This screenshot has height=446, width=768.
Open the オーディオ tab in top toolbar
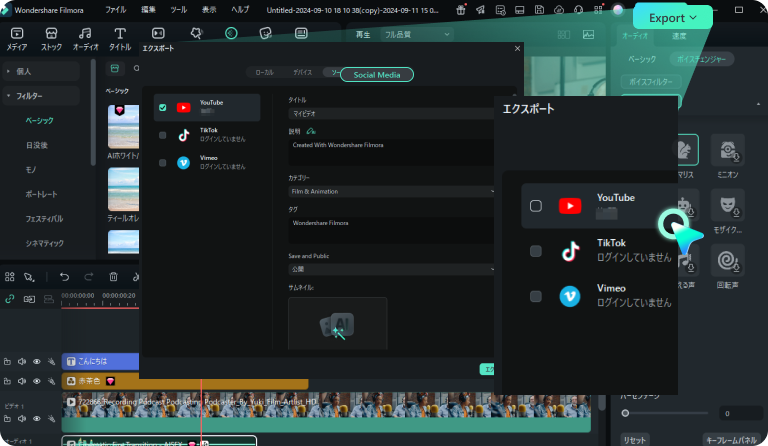[x=85, y=39]
